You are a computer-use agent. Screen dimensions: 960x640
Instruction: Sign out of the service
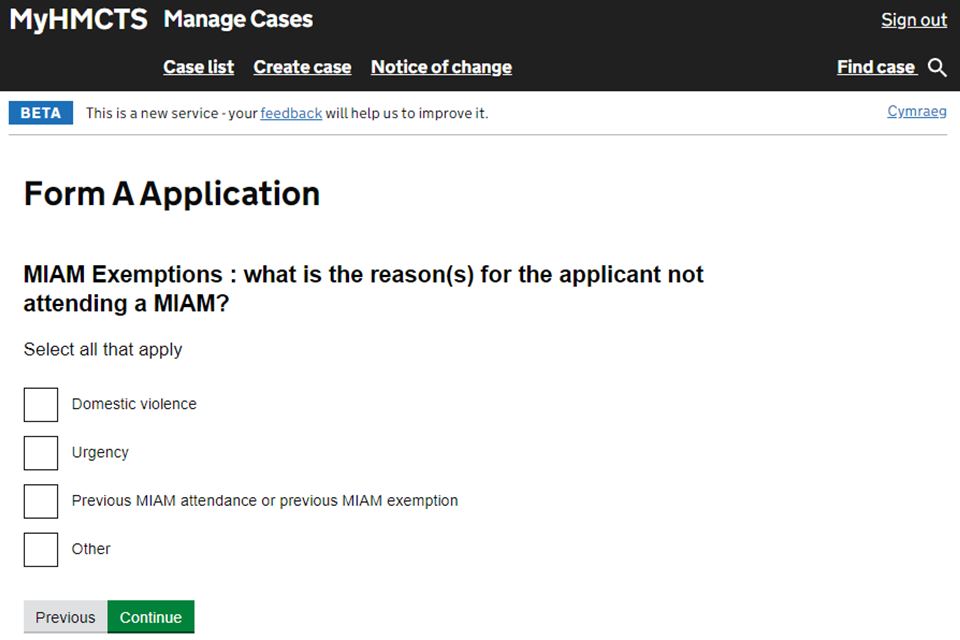[x=913, y=20]
